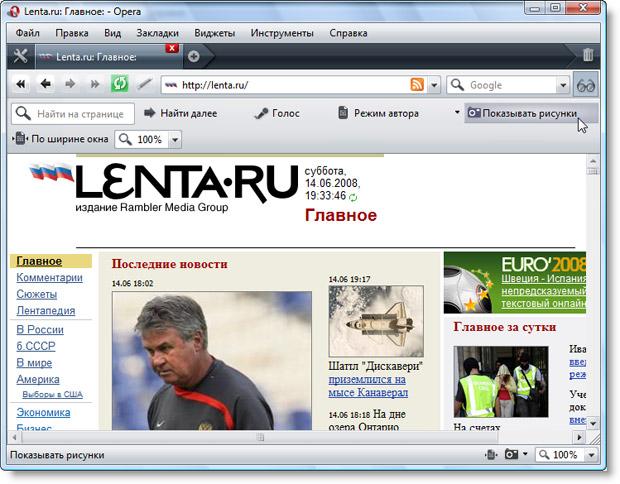Open the Файл menu
Image resolution: width=620 pixels, height=484 pixels.
pos(28,33)
